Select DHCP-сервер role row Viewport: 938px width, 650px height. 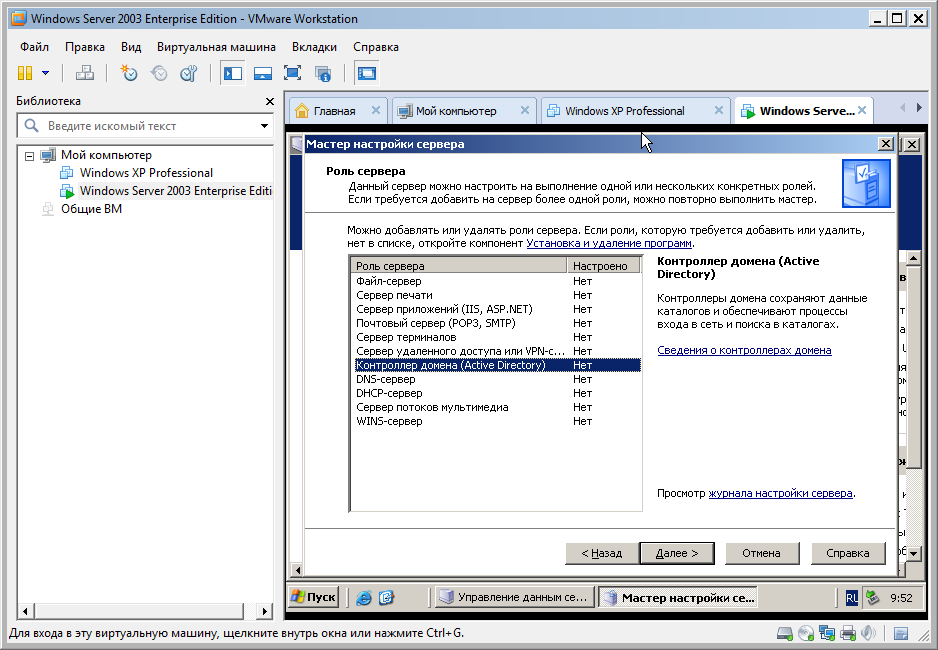[x=497, y=393]
